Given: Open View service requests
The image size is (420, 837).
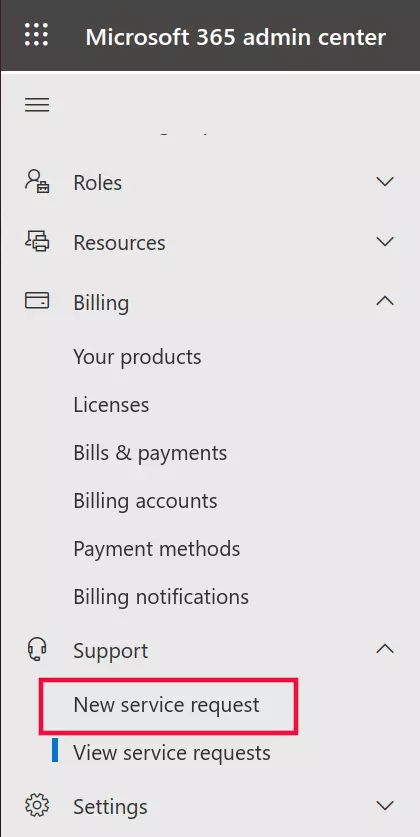Looking at the screenshot, I should (x=172, y=753).
